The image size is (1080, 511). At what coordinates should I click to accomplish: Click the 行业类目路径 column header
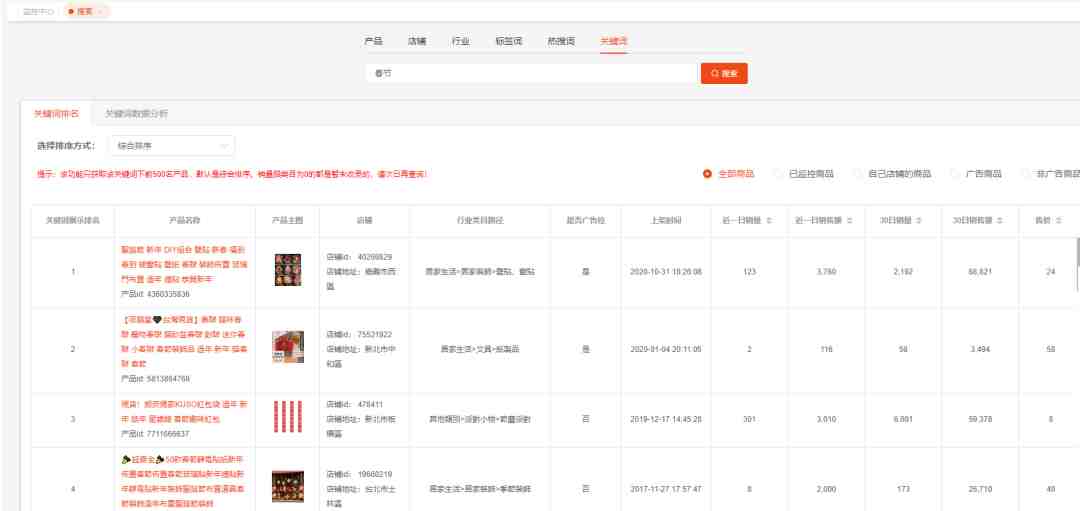480,221
